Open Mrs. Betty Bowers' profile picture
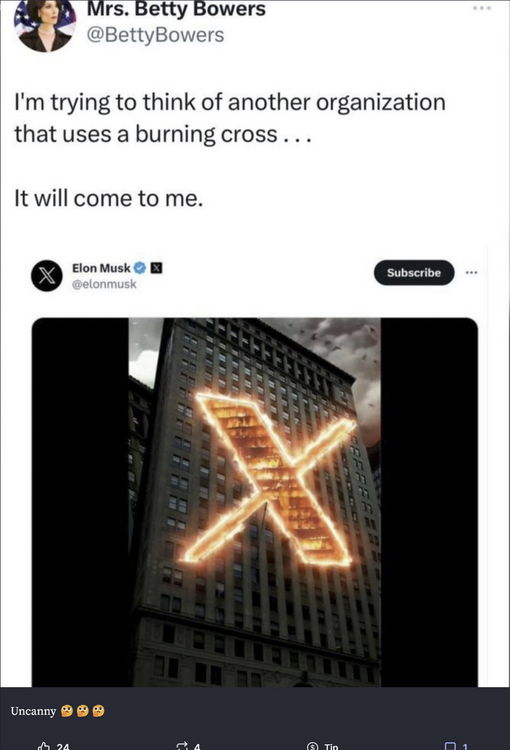The width and height of the screenshot is (510, 750). pos(45,24)
